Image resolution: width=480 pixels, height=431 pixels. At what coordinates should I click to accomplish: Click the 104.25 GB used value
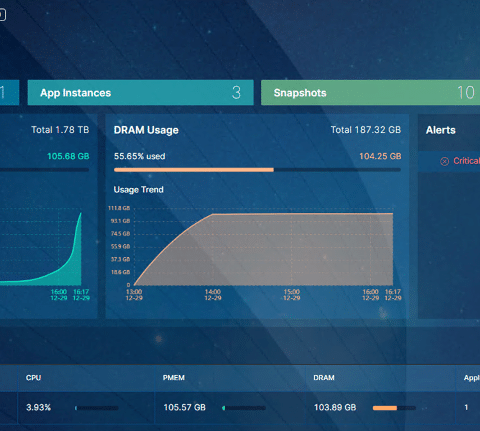pos(380,156)
